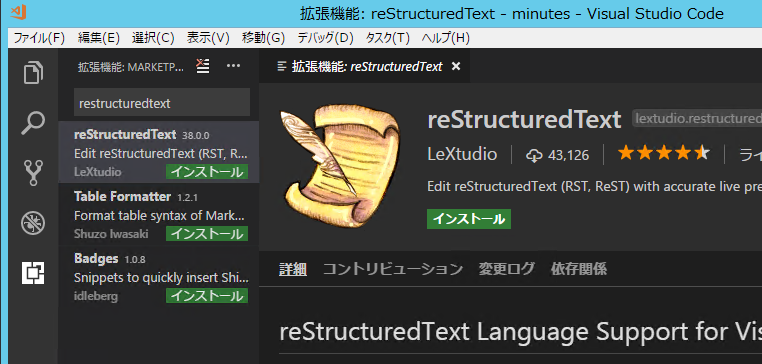Click the five-star rating
This screenshot has height=364, width=762.
click(663, 154)
